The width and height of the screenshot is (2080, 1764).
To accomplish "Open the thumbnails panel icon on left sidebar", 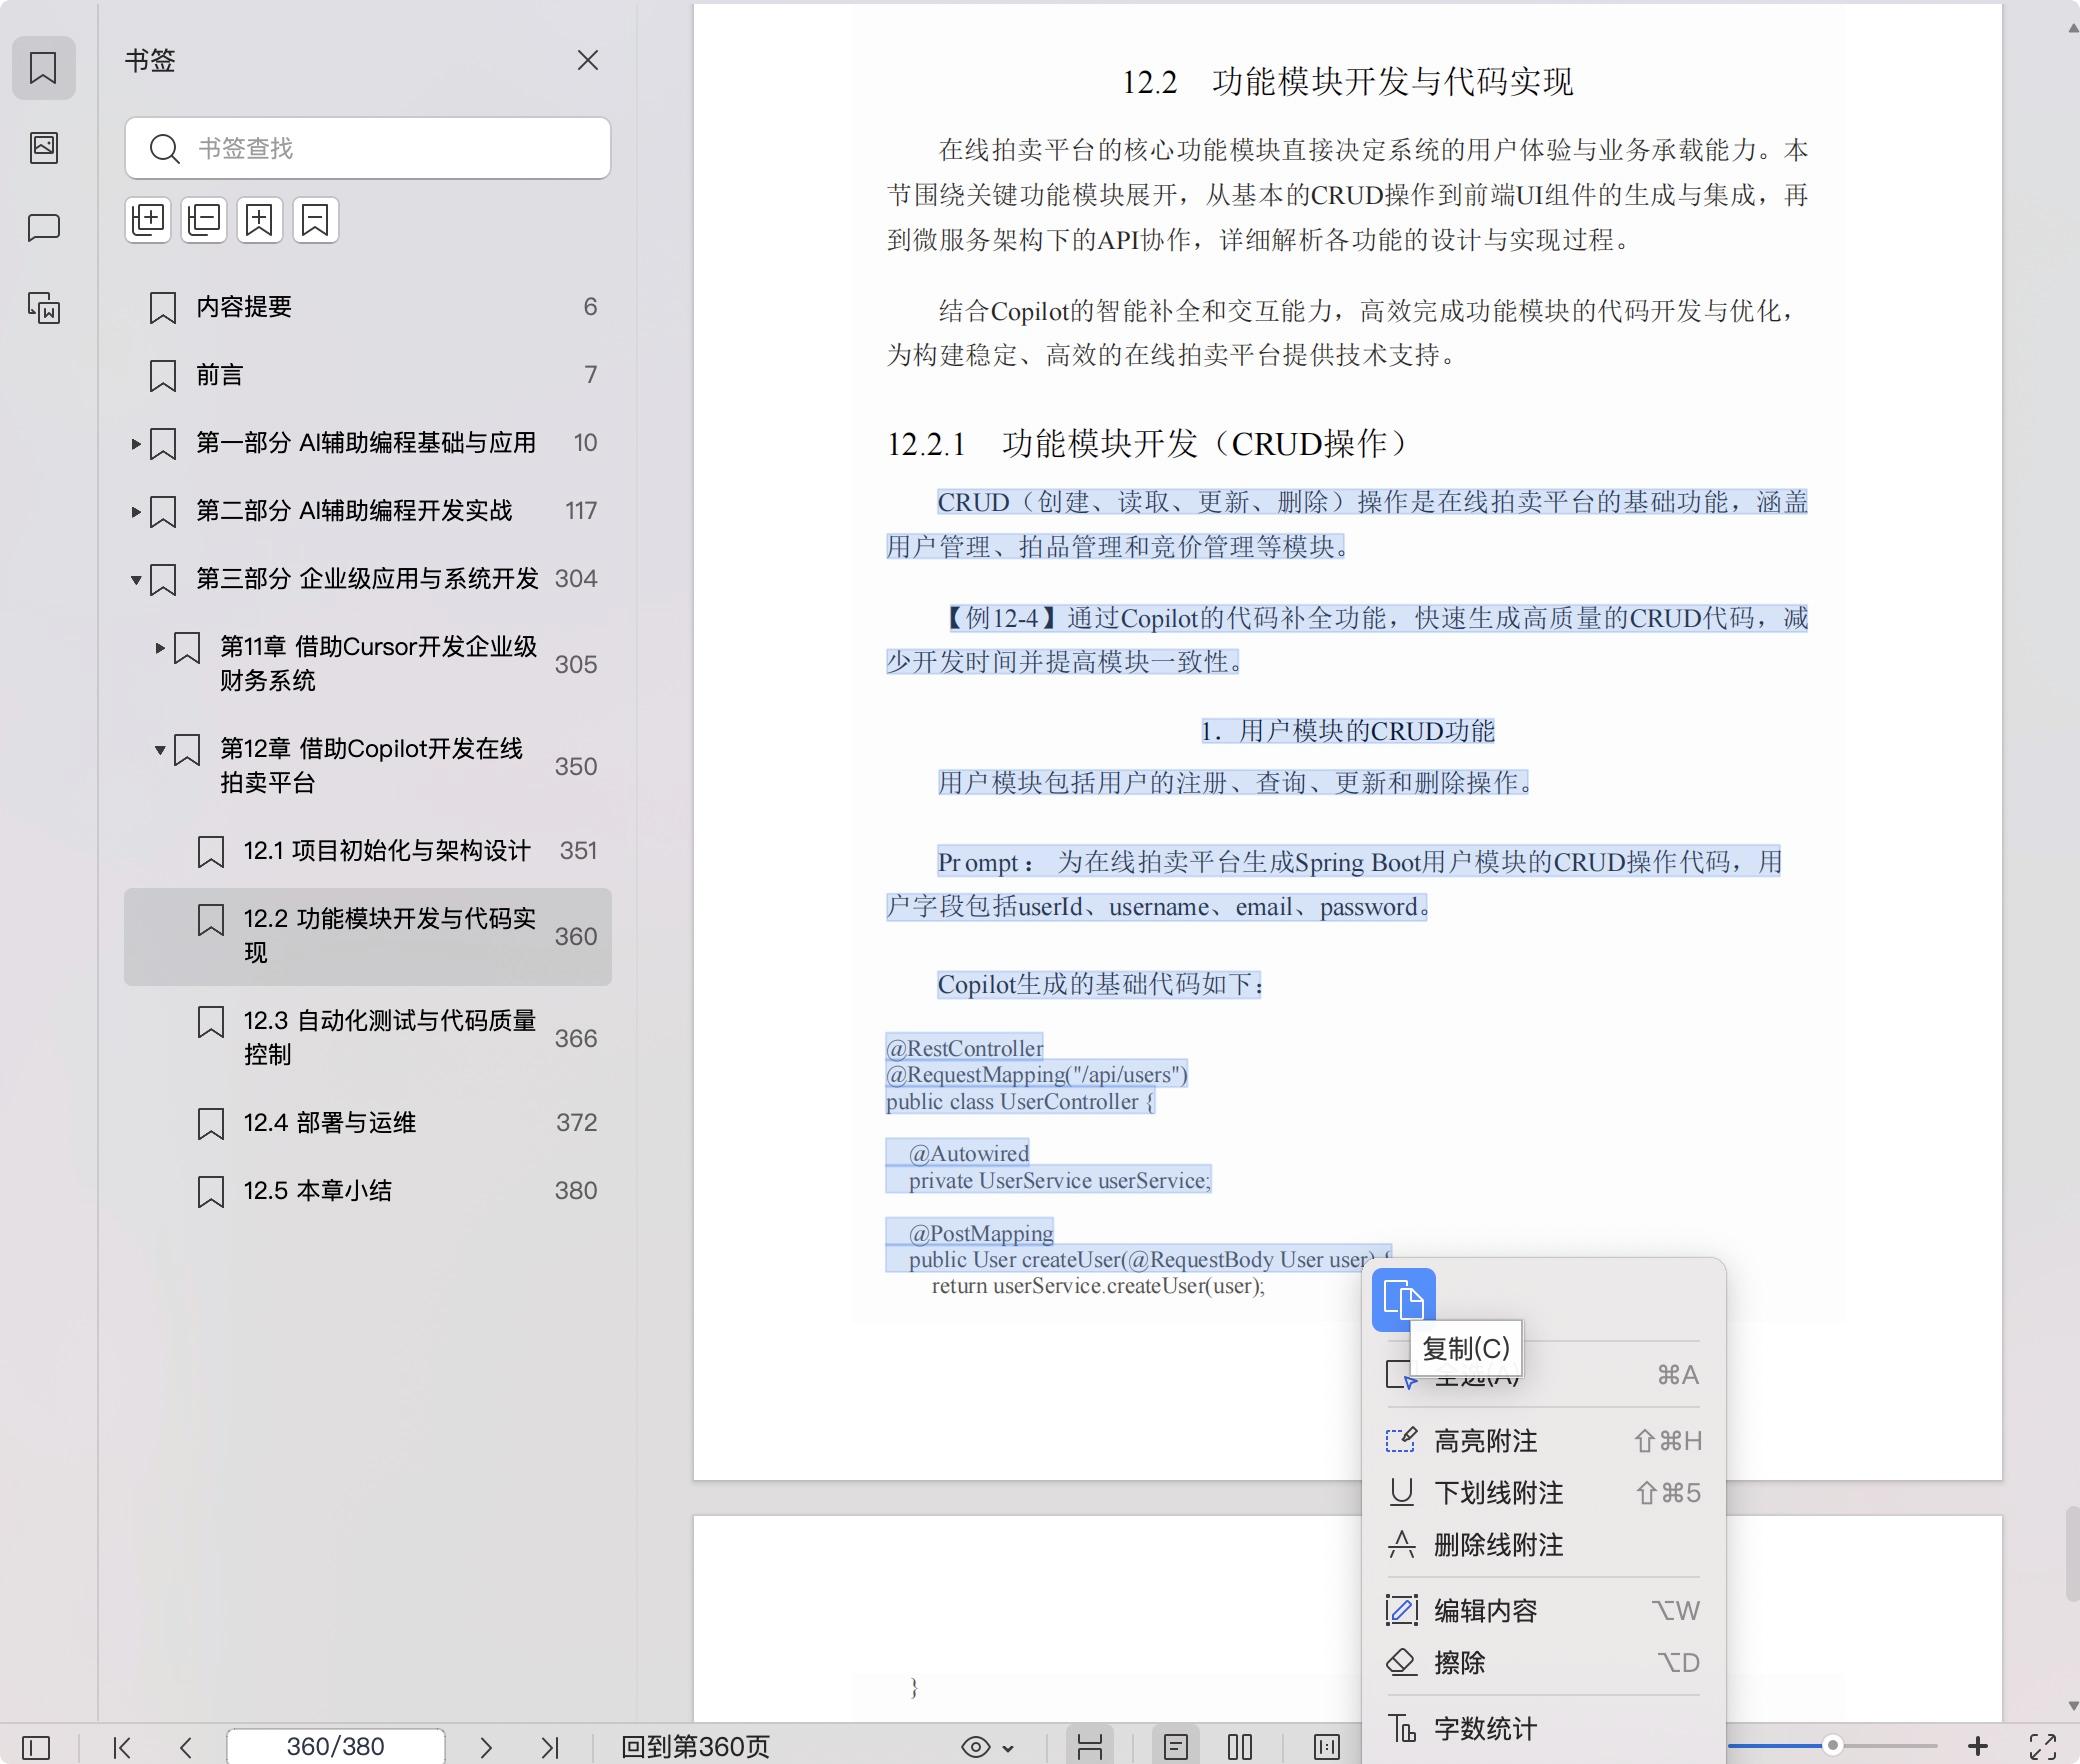I will point(44,148).
